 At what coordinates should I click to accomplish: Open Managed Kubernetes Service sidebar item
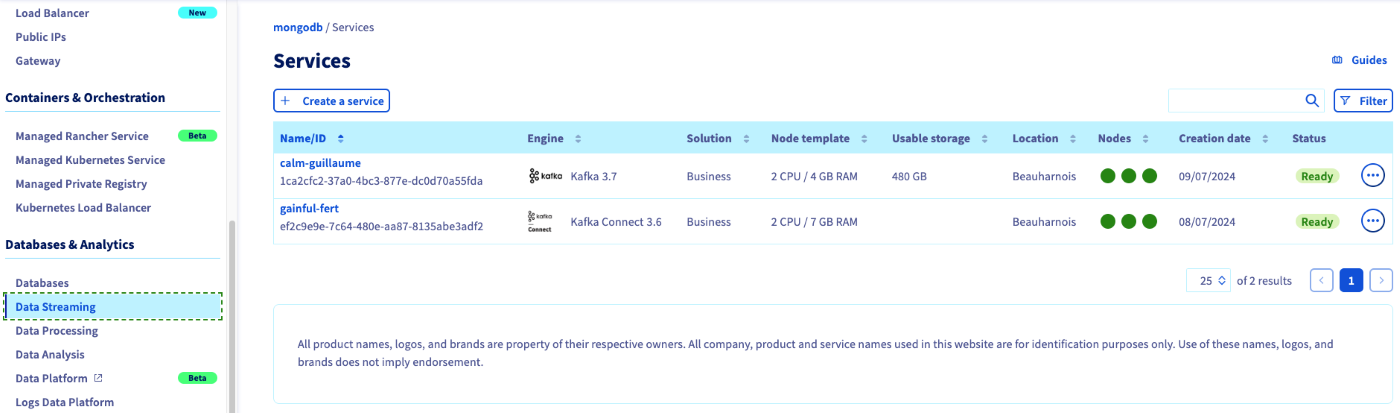click(90, 160)
